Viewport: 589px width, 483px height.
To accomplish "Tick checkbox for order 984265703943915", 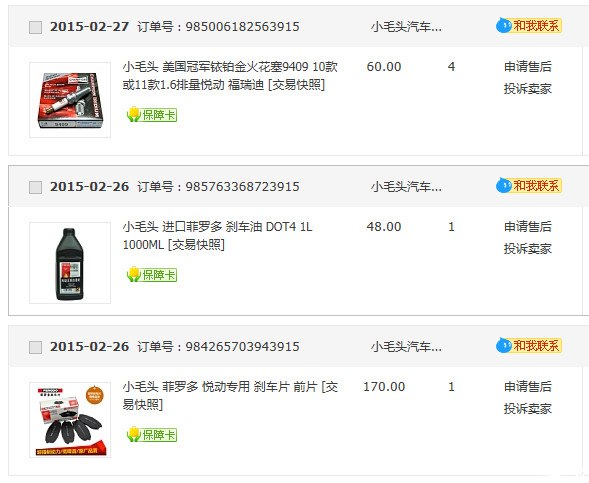I will click(x=35, y=347).
